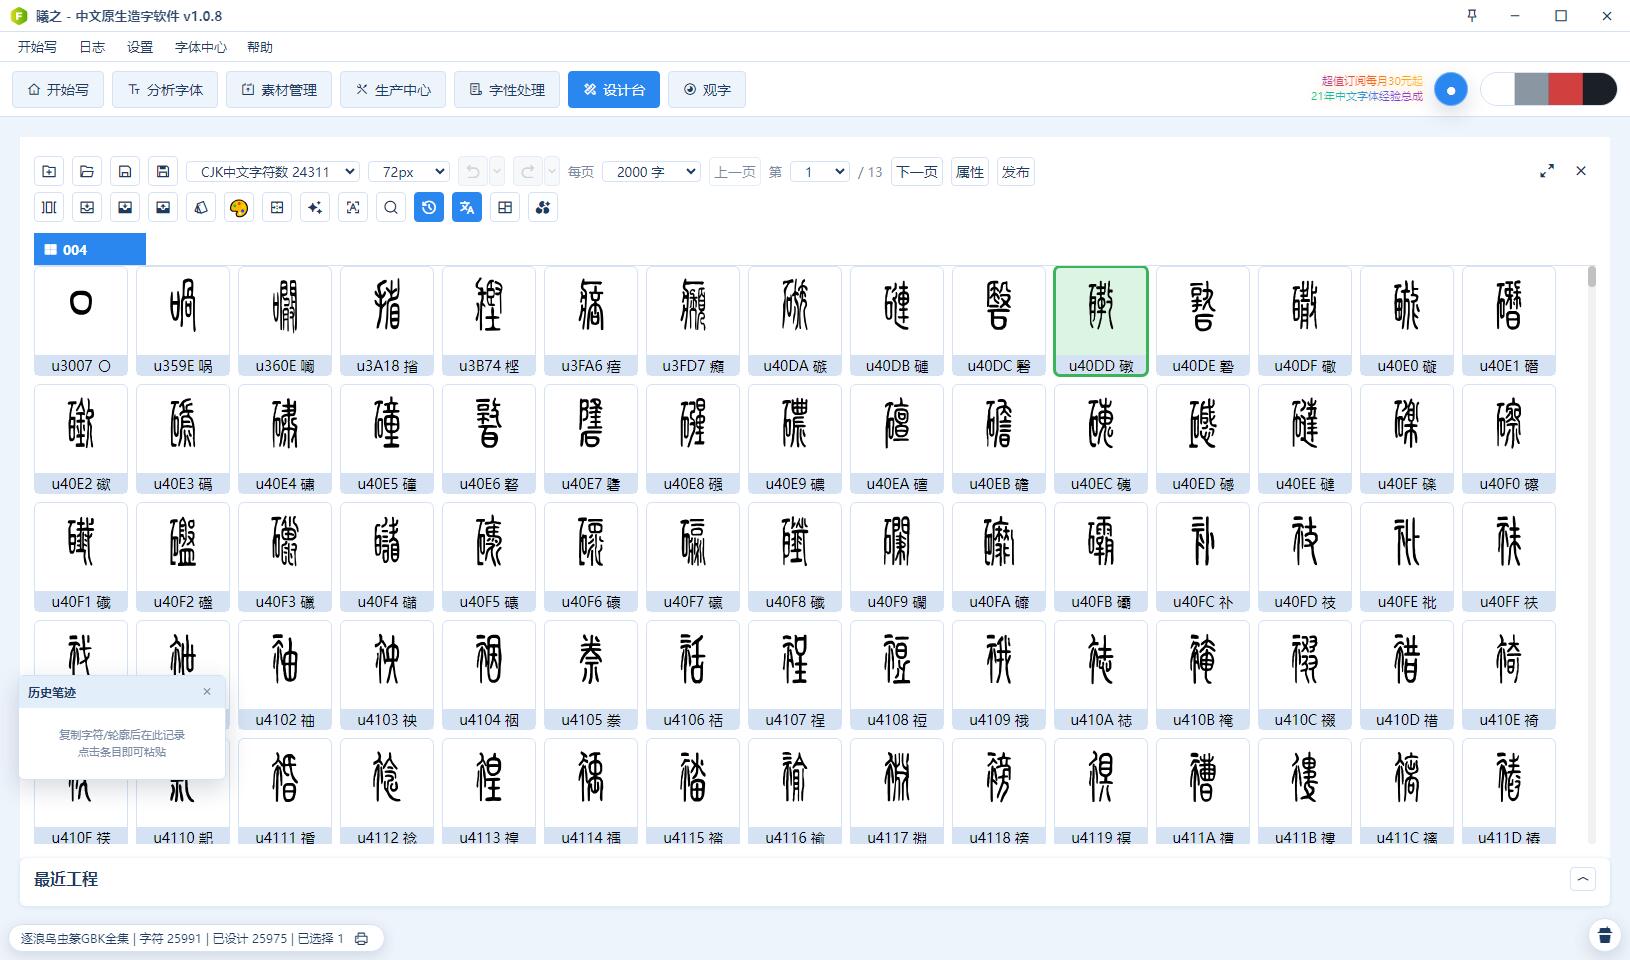Open the 字体中心 menu
This screenshot has height=960, width=1630.
[201, 47]
